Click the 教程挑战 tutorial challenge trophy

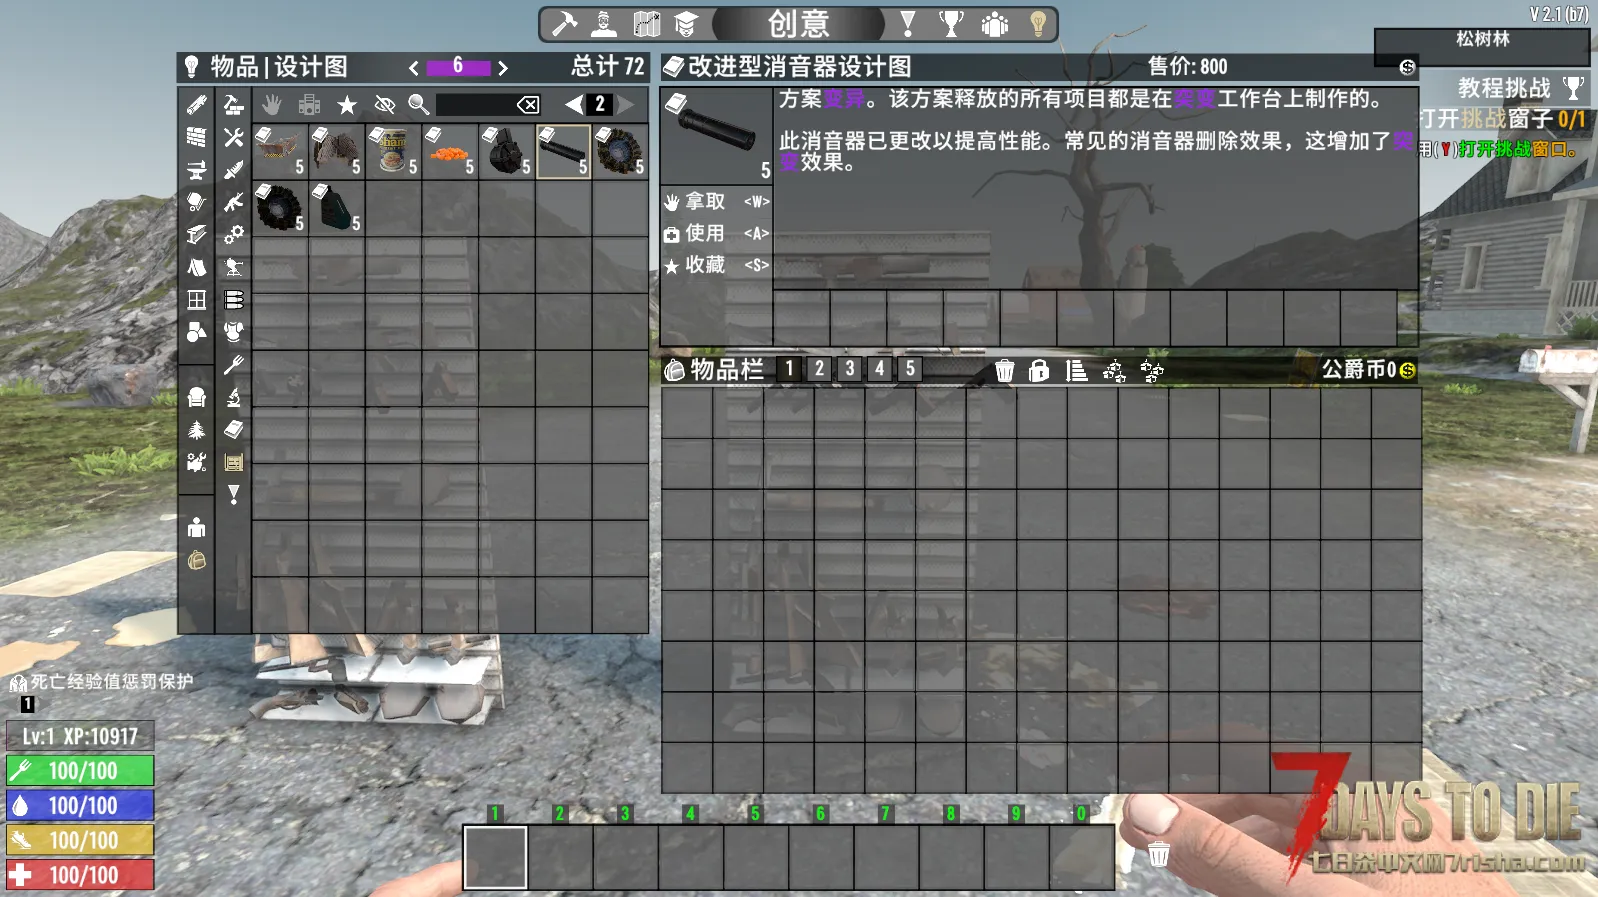tap(1574, 88)
